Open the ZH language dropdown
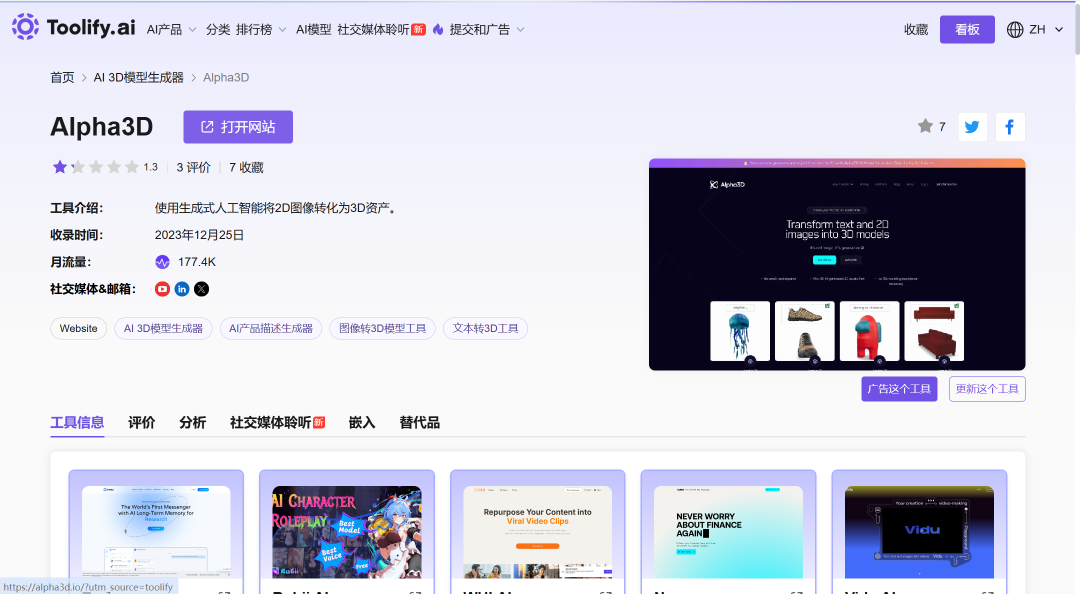1080x594 pixels. (x=1046, y=30)
